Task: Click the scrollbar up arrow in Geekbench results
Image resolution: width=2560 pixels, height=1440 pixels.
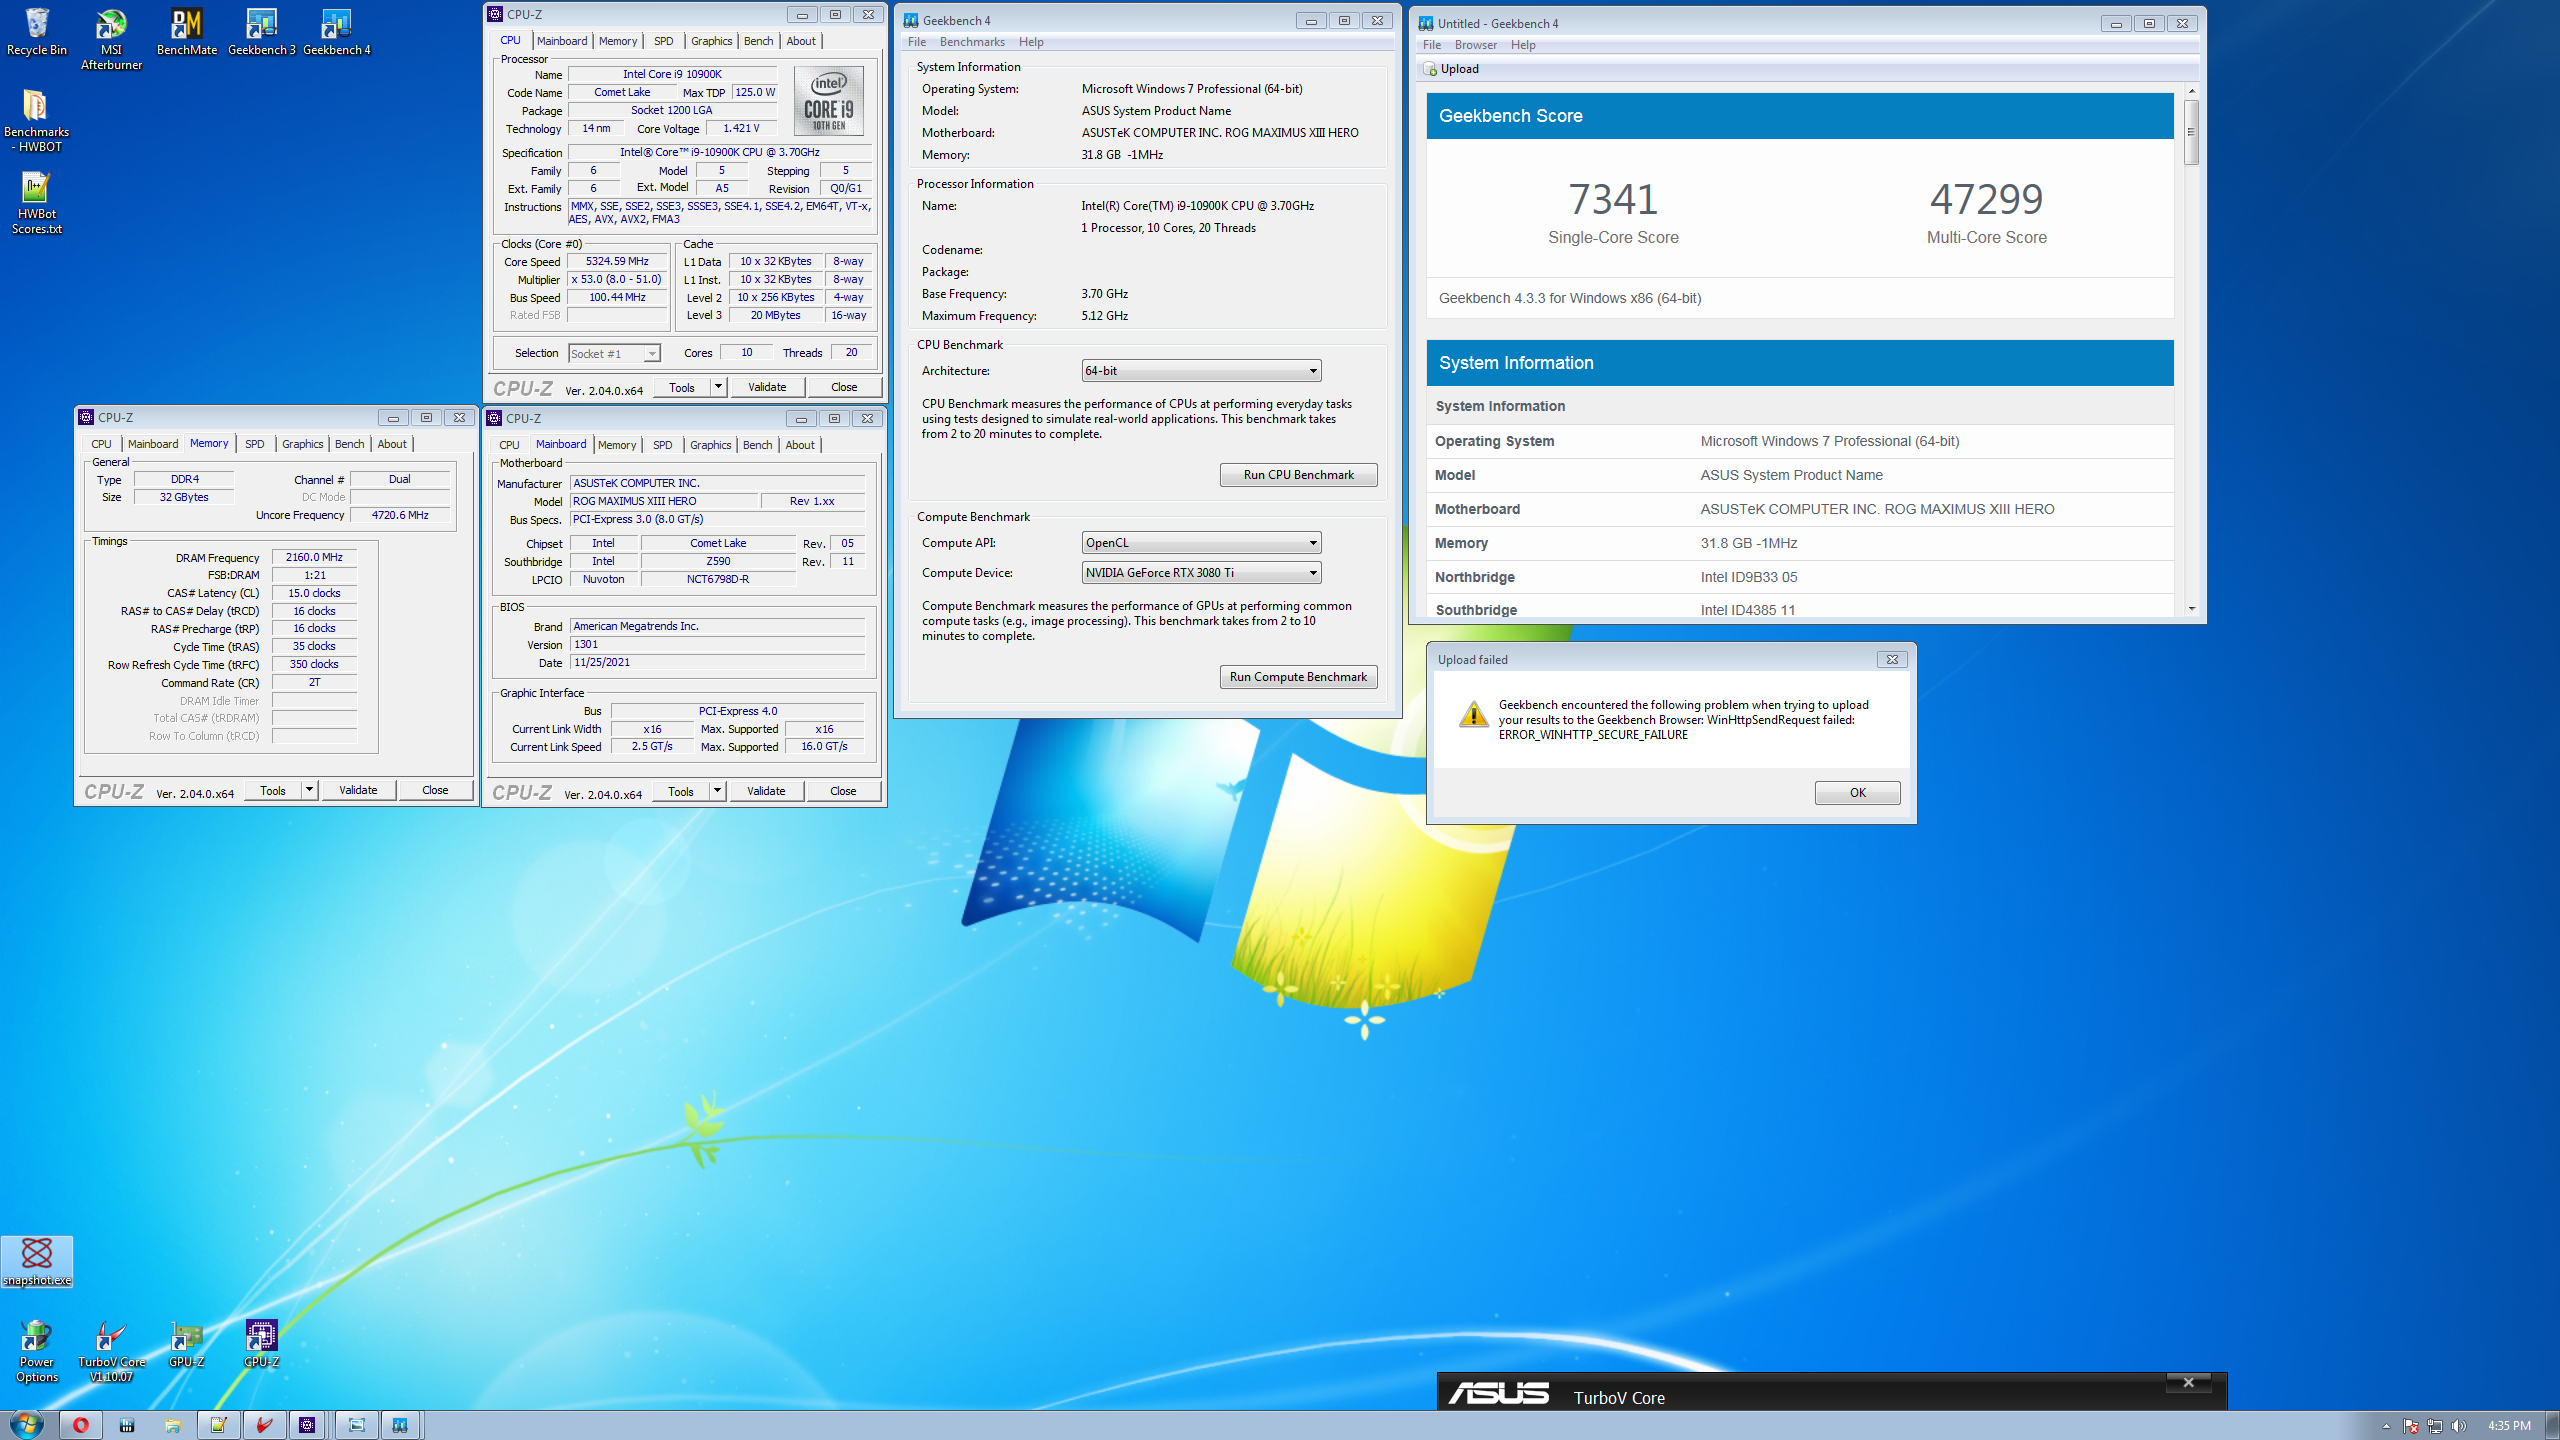Action: click(2192, 91)
